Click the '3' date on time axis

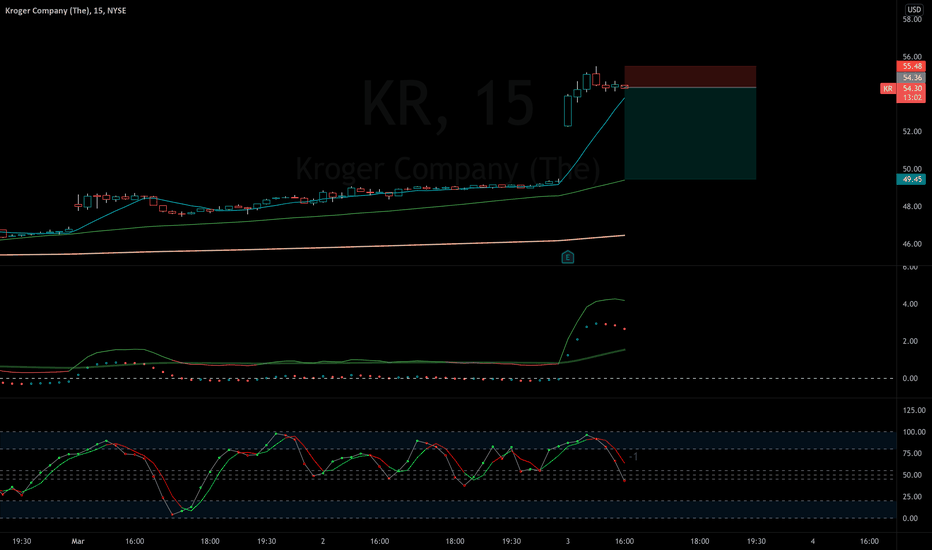tap(568, 541)
